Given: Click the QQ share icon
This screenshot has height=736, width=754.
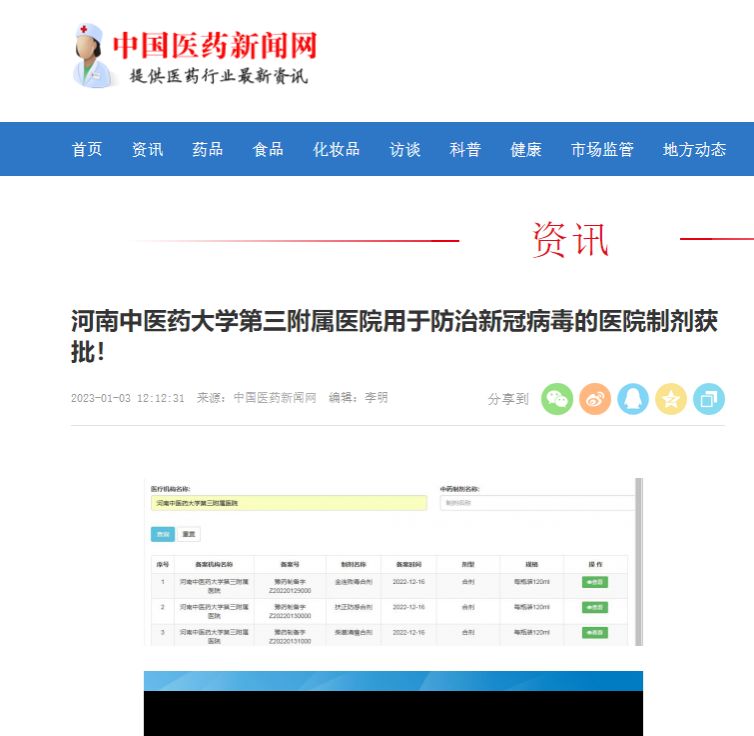Looking at the screenshot, I should 633,399.
